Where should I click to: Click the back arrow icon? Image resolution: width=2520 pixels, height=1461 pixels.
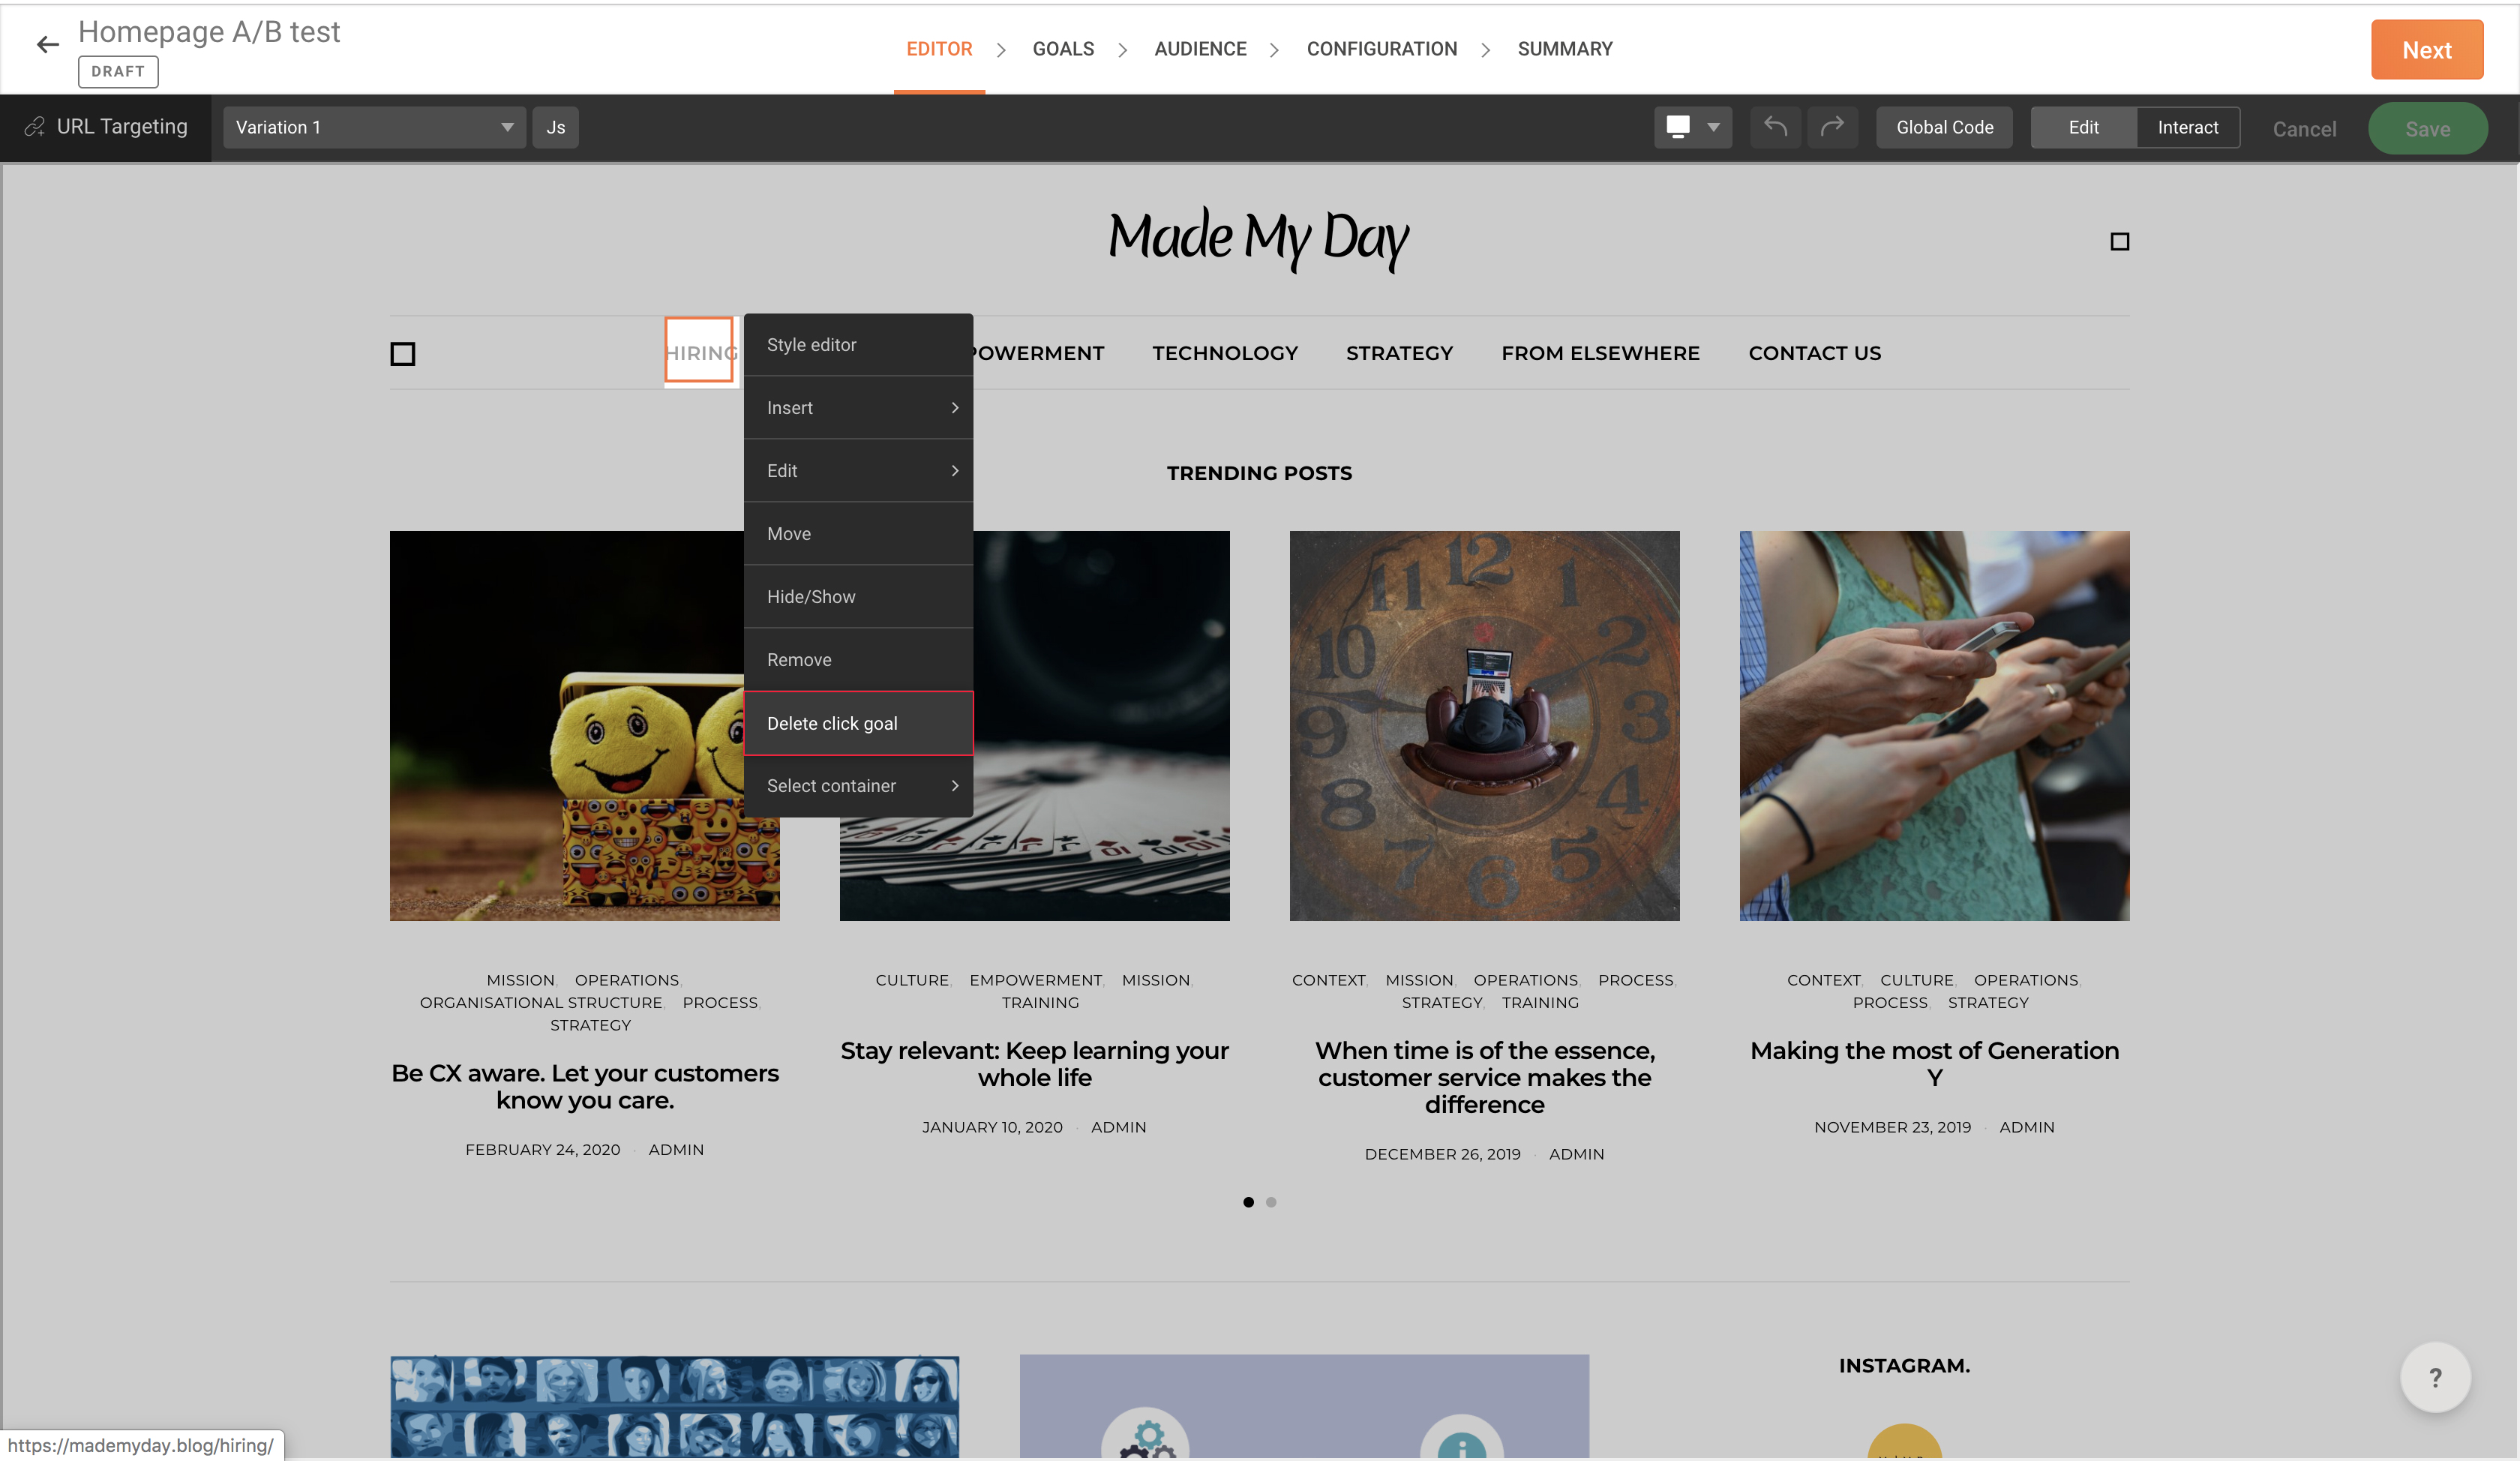(47, 45)
